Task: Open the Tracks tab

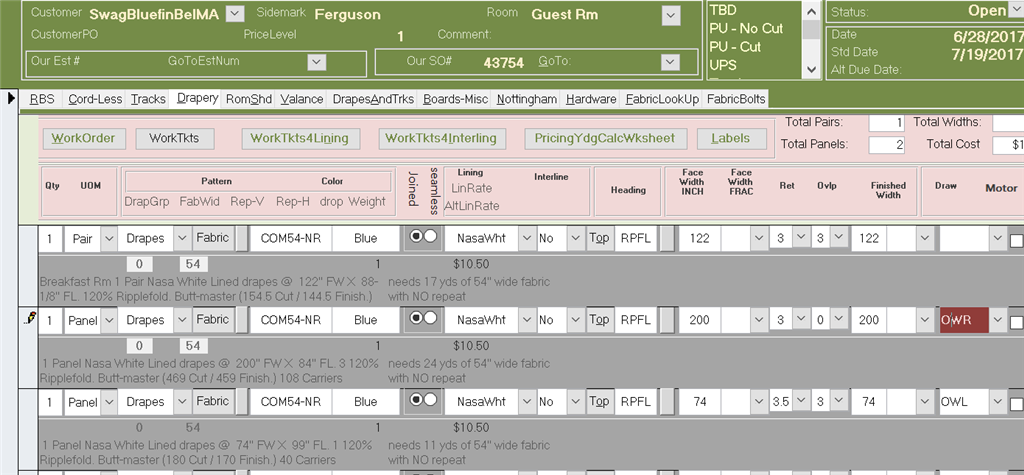Action: [x=148, y=99]
